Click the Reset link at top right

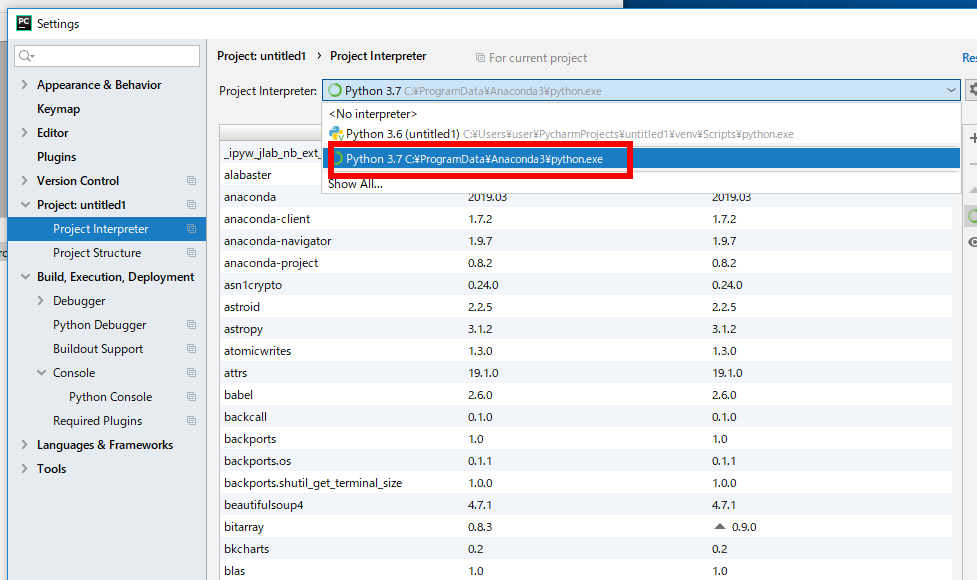970,57
